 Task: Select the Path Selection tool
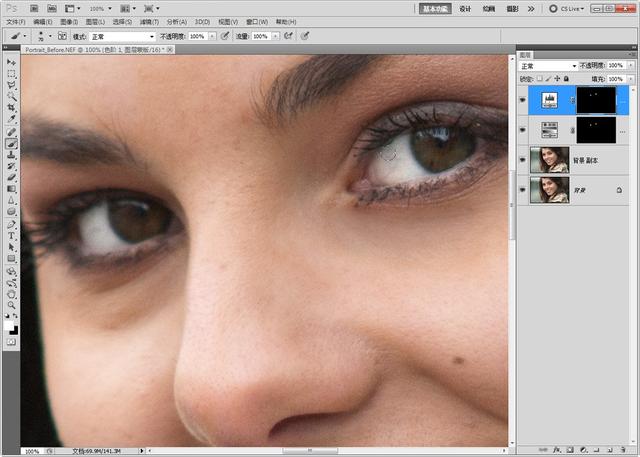(x=11, y=247)
